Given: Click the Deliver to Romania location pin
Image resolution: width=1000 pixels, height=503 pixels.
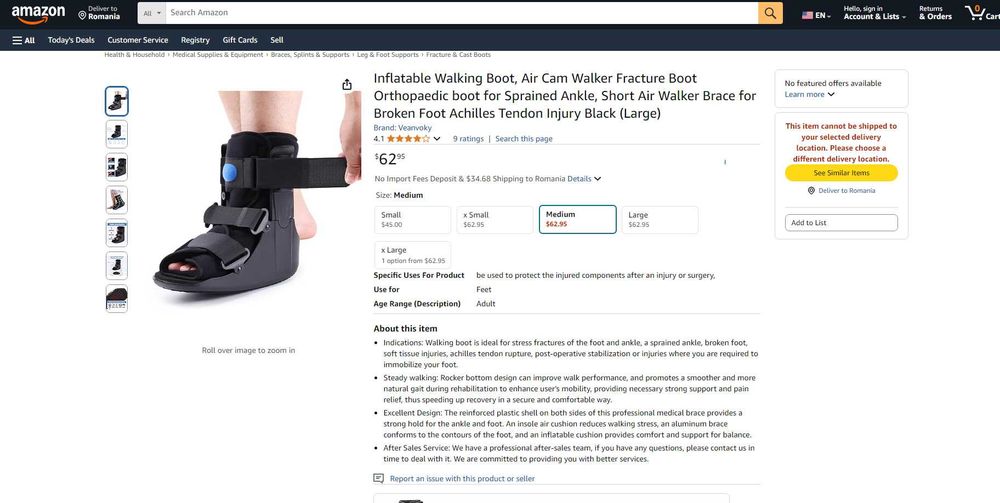Looking at the screenshot, I should tap(82, 15).
